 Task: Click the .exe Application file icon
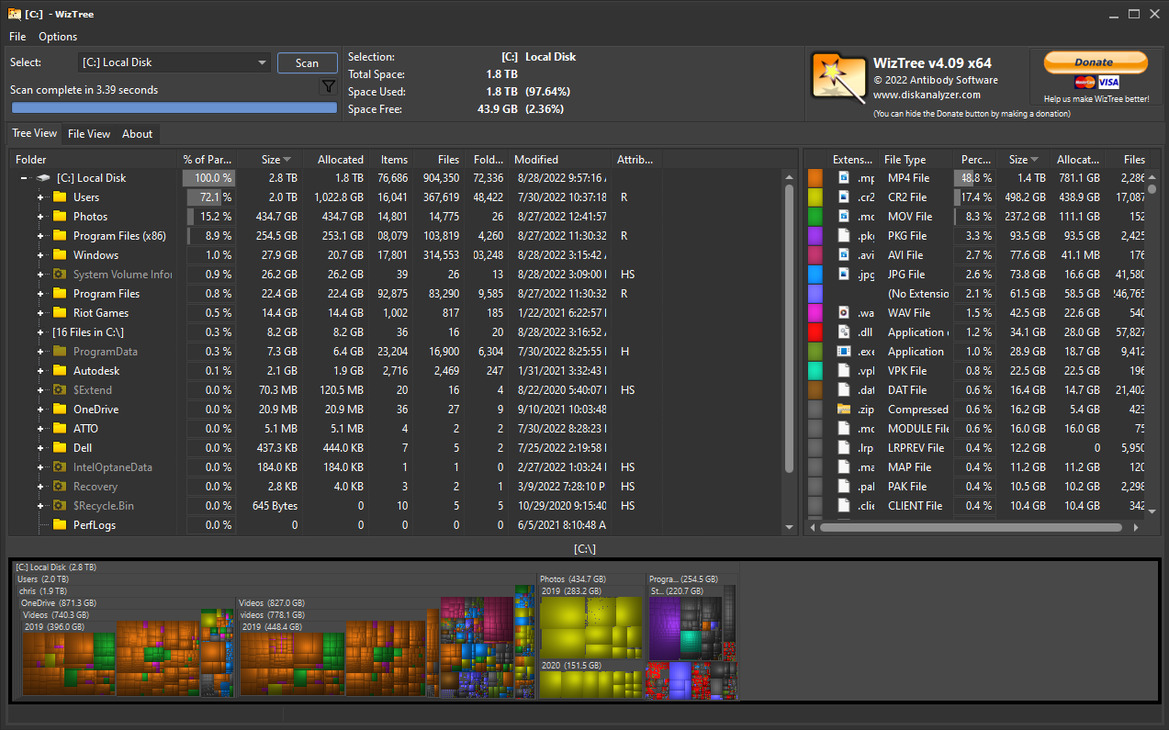843,351
